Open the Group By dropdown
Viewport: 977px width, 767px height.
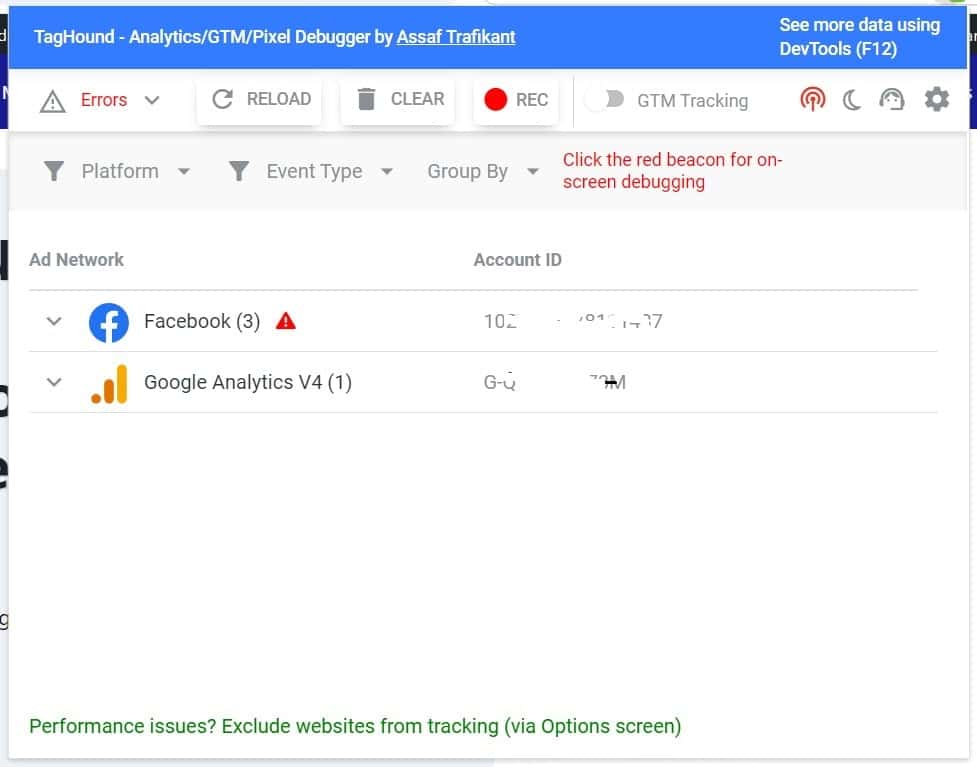tap(532, 171)
